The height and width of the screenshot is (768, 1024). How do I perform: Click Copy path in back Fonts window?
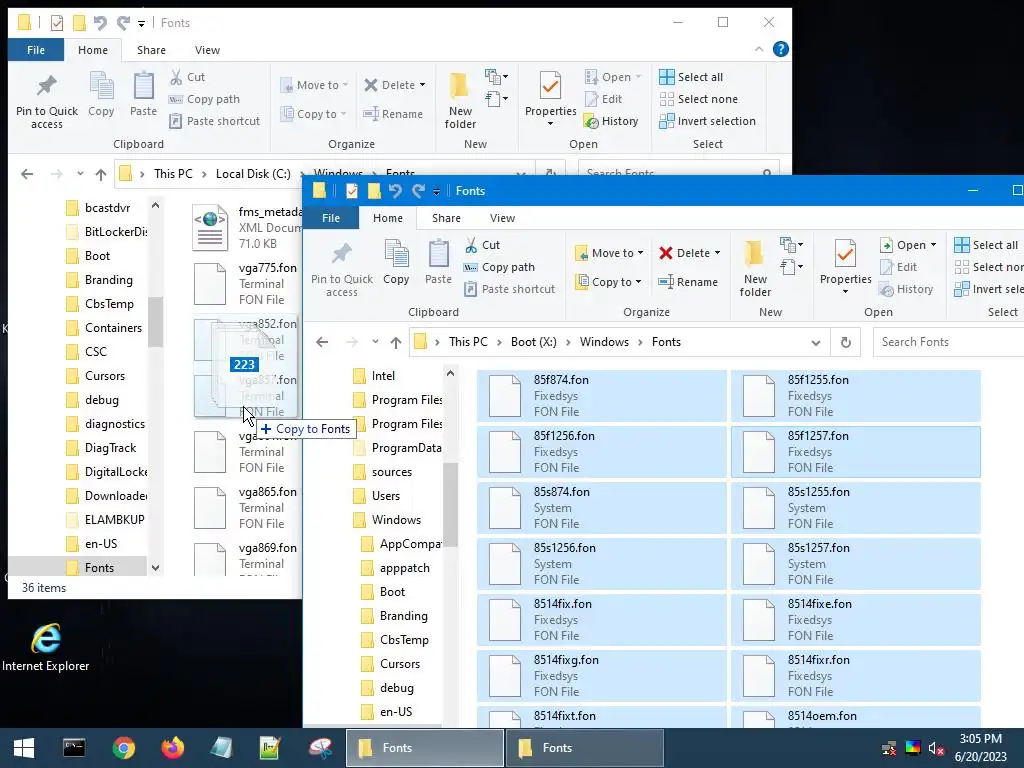(204, 99)
